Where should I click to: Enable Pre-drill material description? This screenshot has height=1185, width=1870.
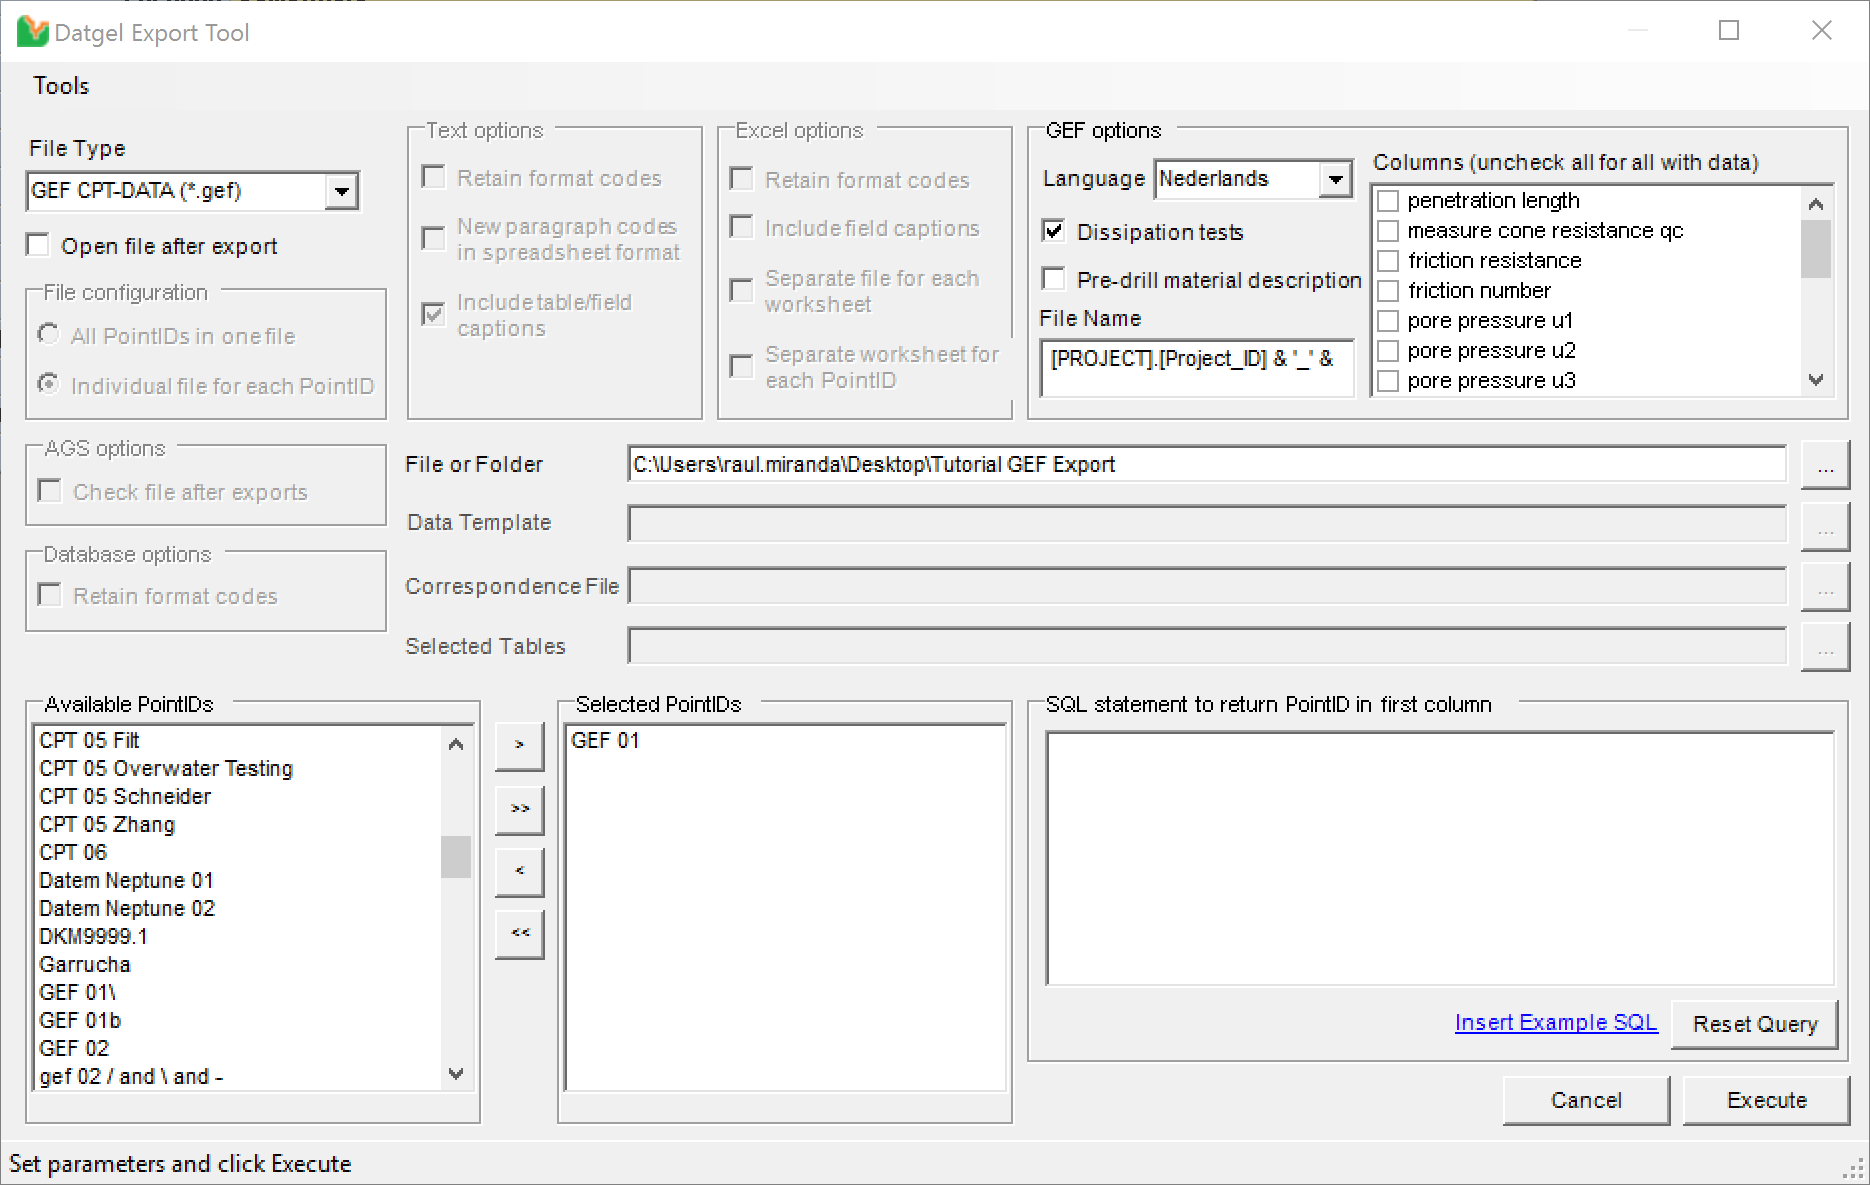[x=1054, y=279]
